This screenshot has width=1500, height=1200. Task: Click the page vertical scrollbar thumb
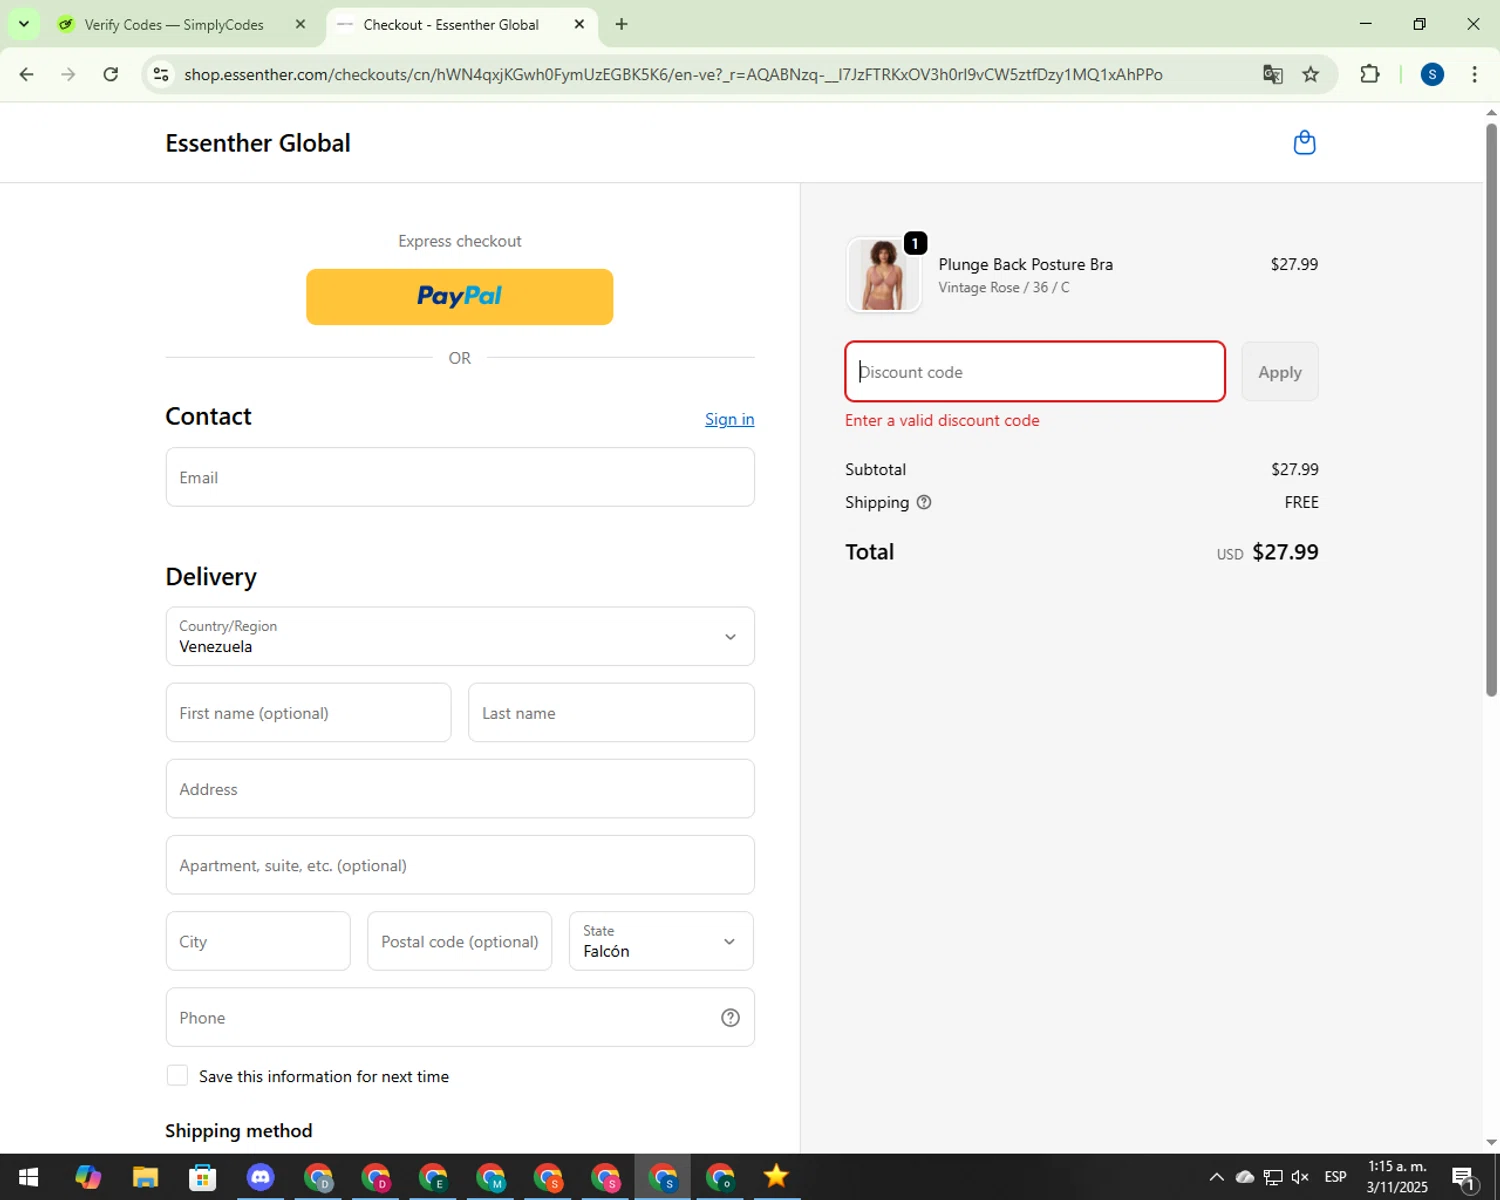tap(1491, 408)
